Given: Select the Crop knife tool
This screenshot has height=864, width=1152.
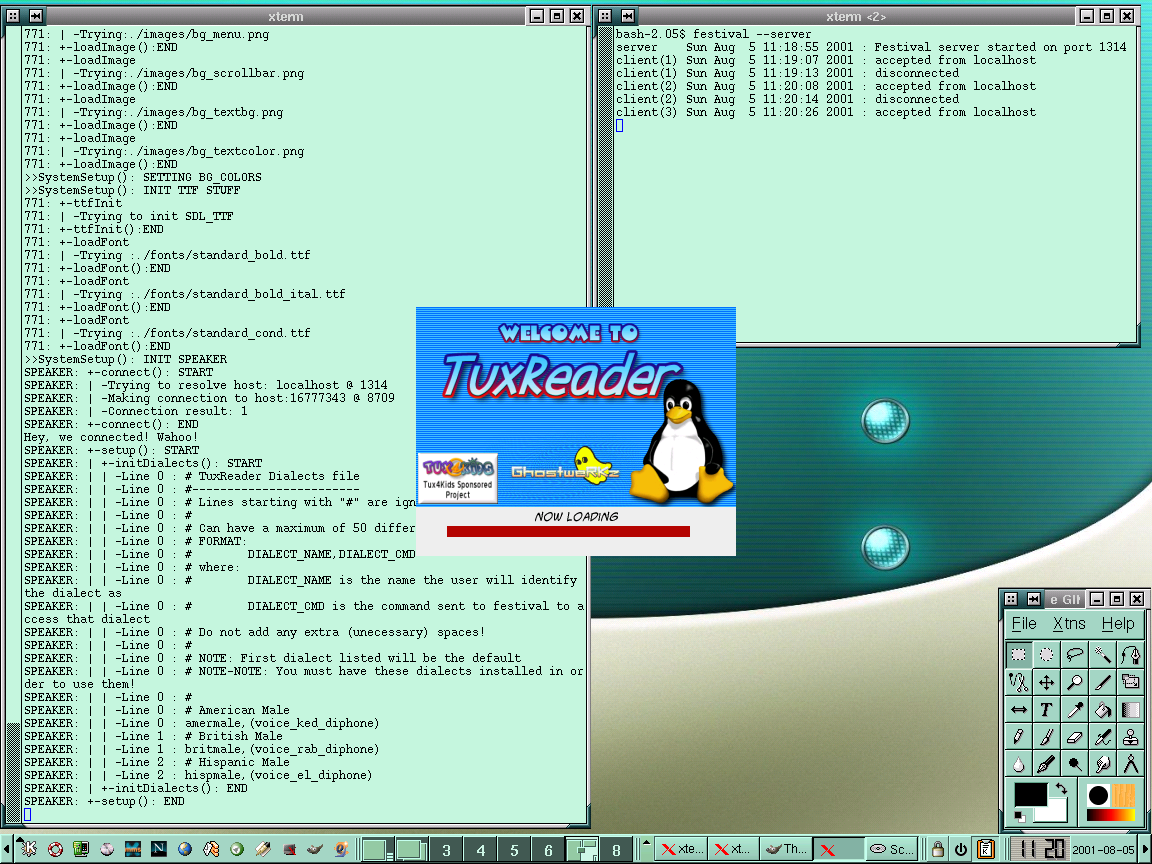Looking at the screenshot, I should (1102, 682).
